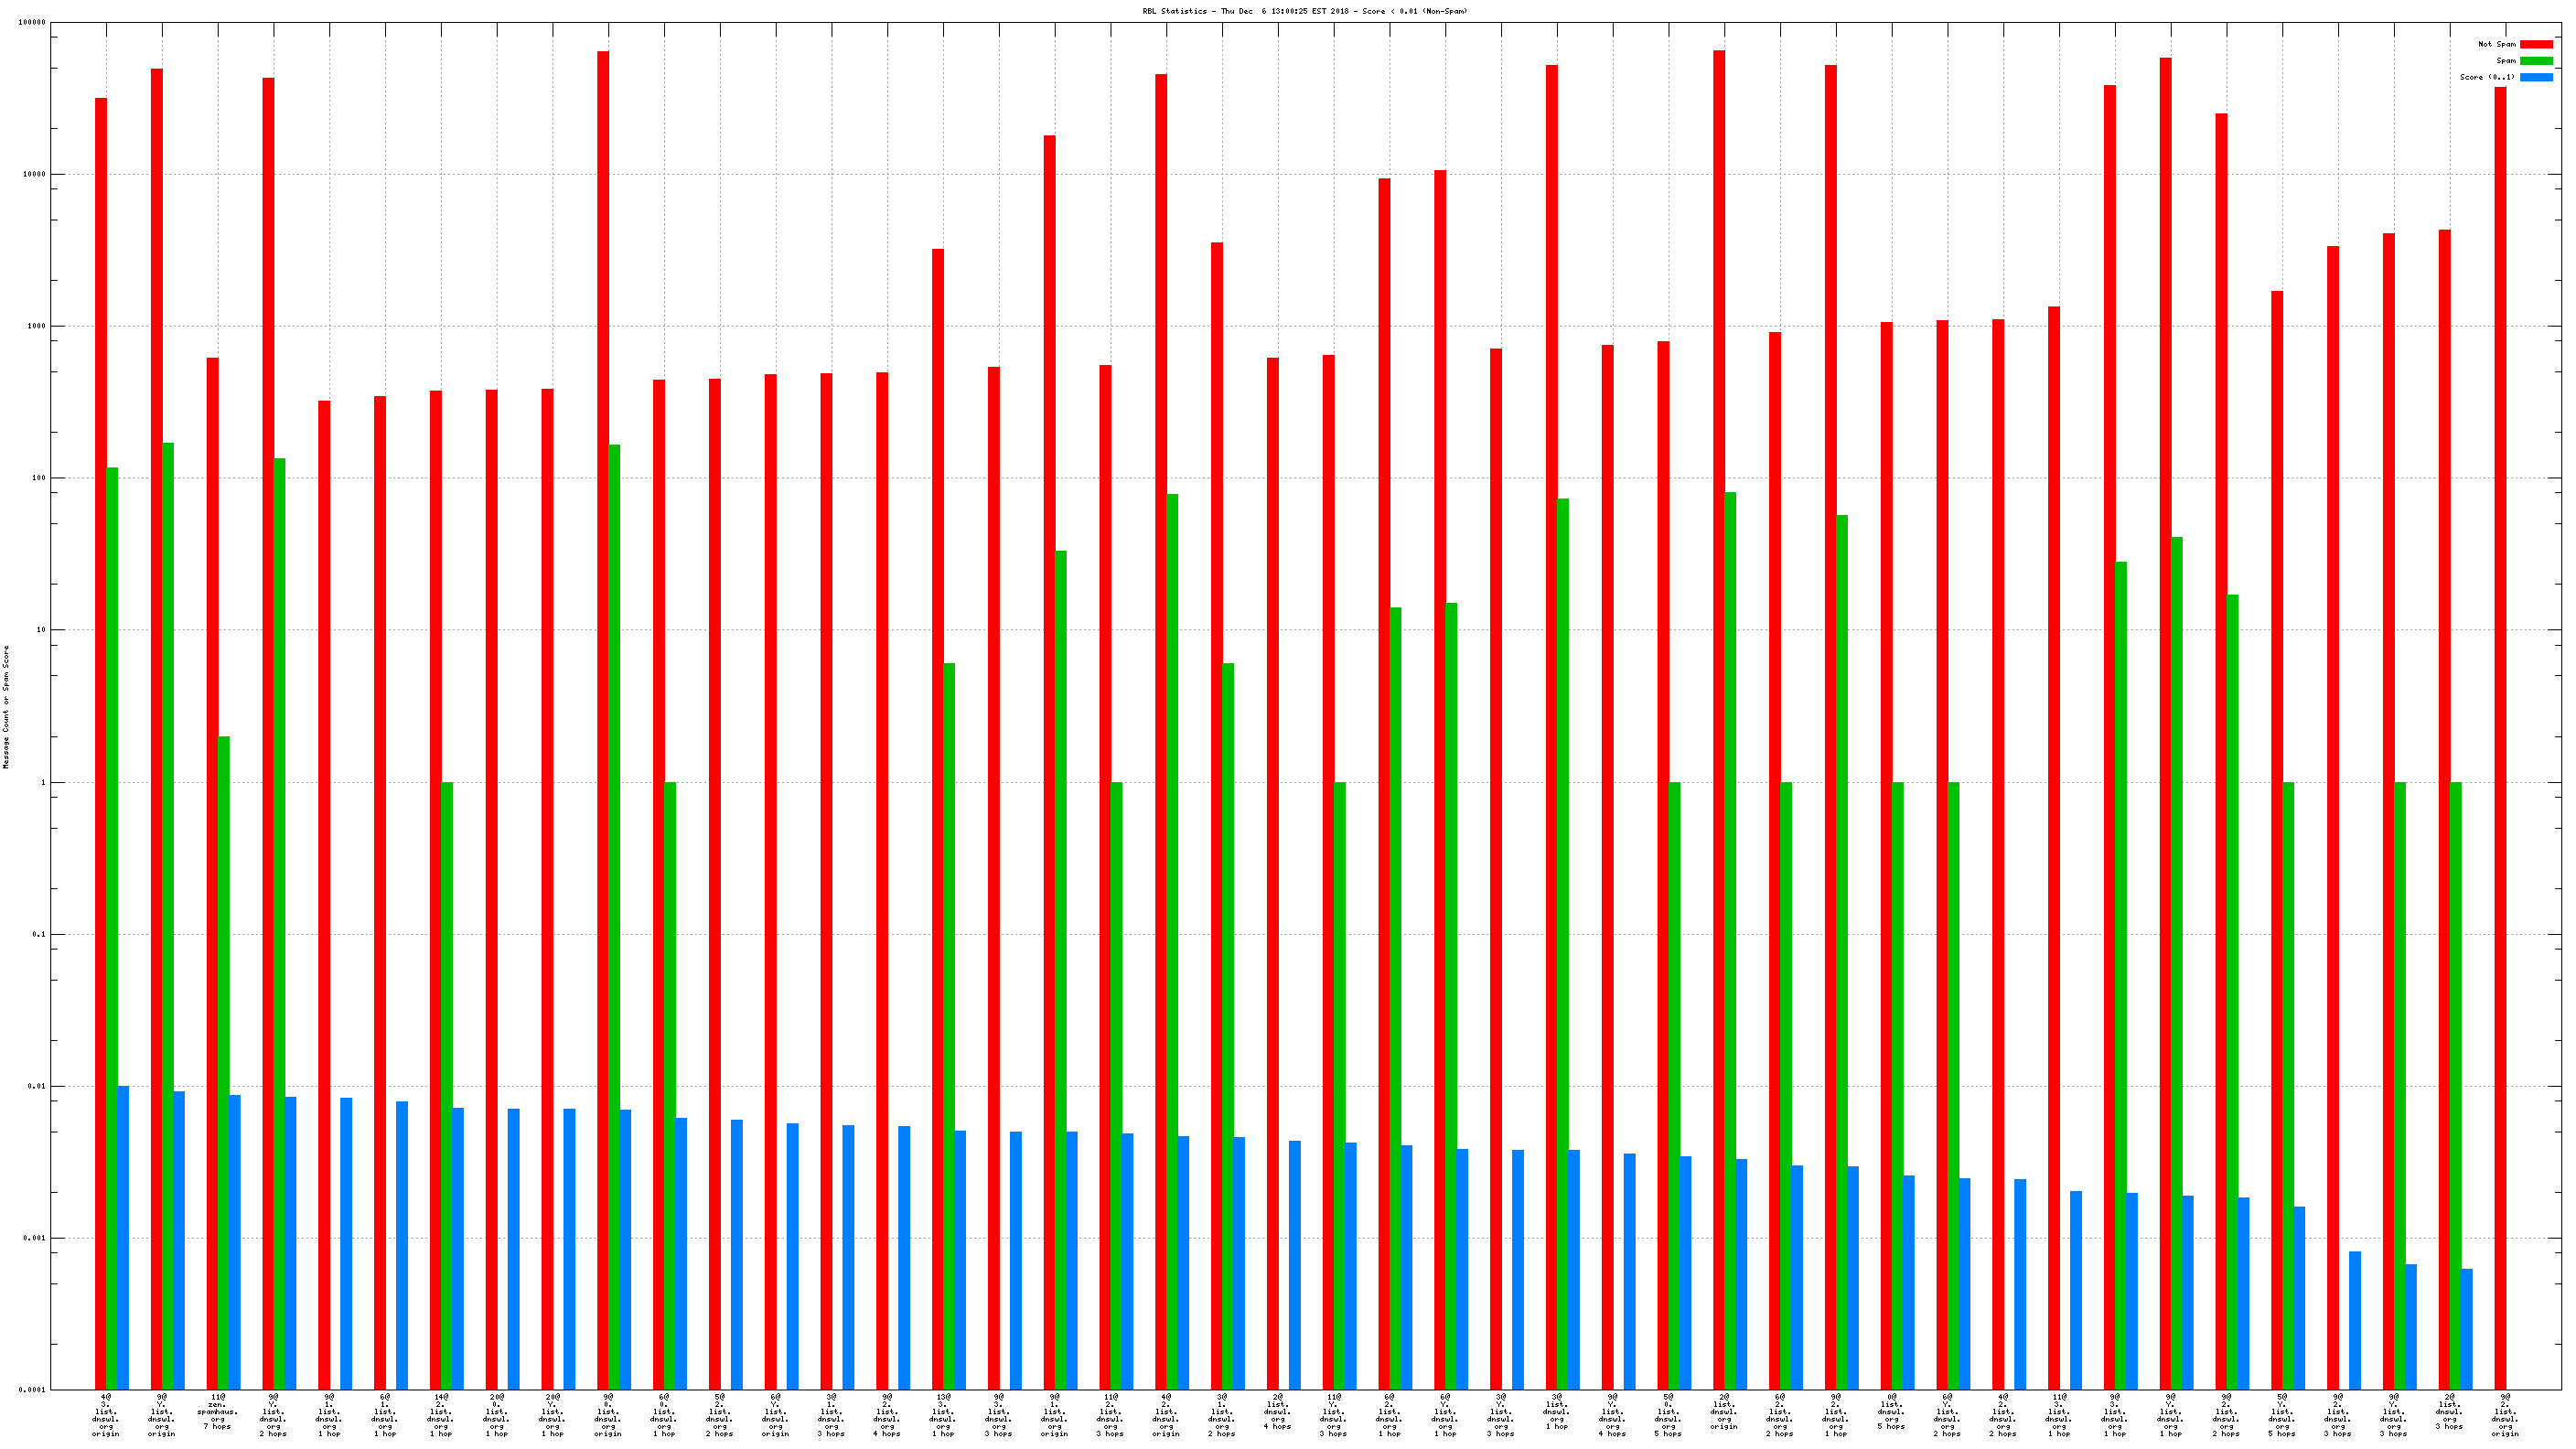The height and width of the screenshot is (1449, 2576).
Task: Click the zen.spamhaus.org 7 hops x-axis label
Action: click(x=217, y=1411)
